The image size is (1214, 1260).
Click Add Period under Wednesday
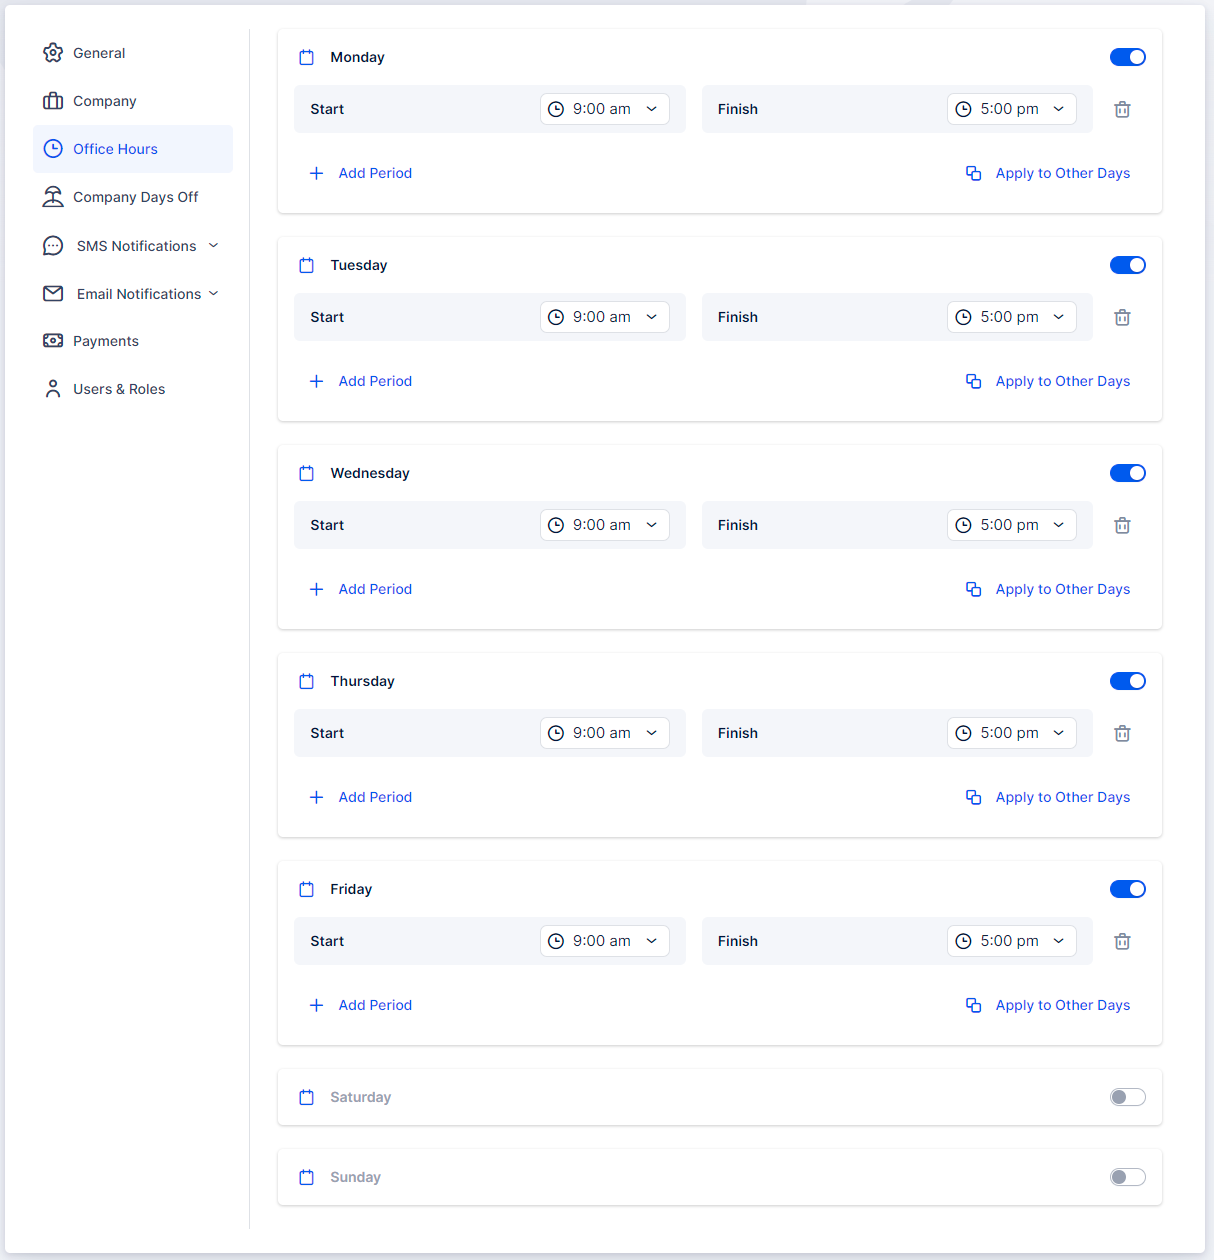pyautogui.click(x=375, y=589)
